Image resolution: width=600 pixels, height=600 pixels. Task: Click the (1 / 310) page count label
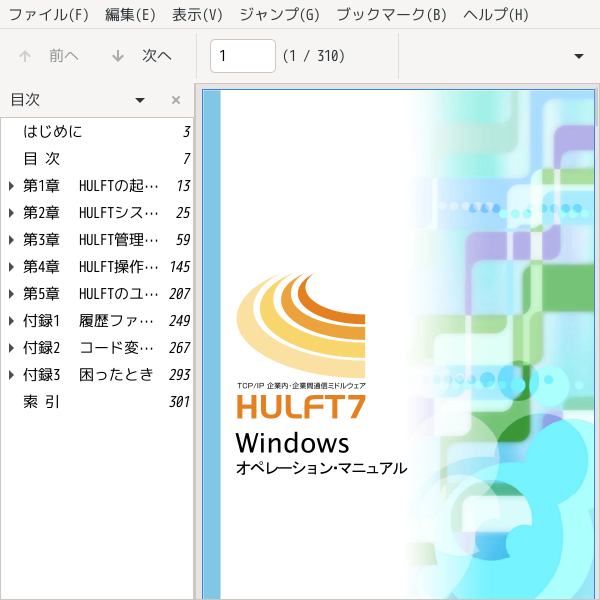(314, 56)
